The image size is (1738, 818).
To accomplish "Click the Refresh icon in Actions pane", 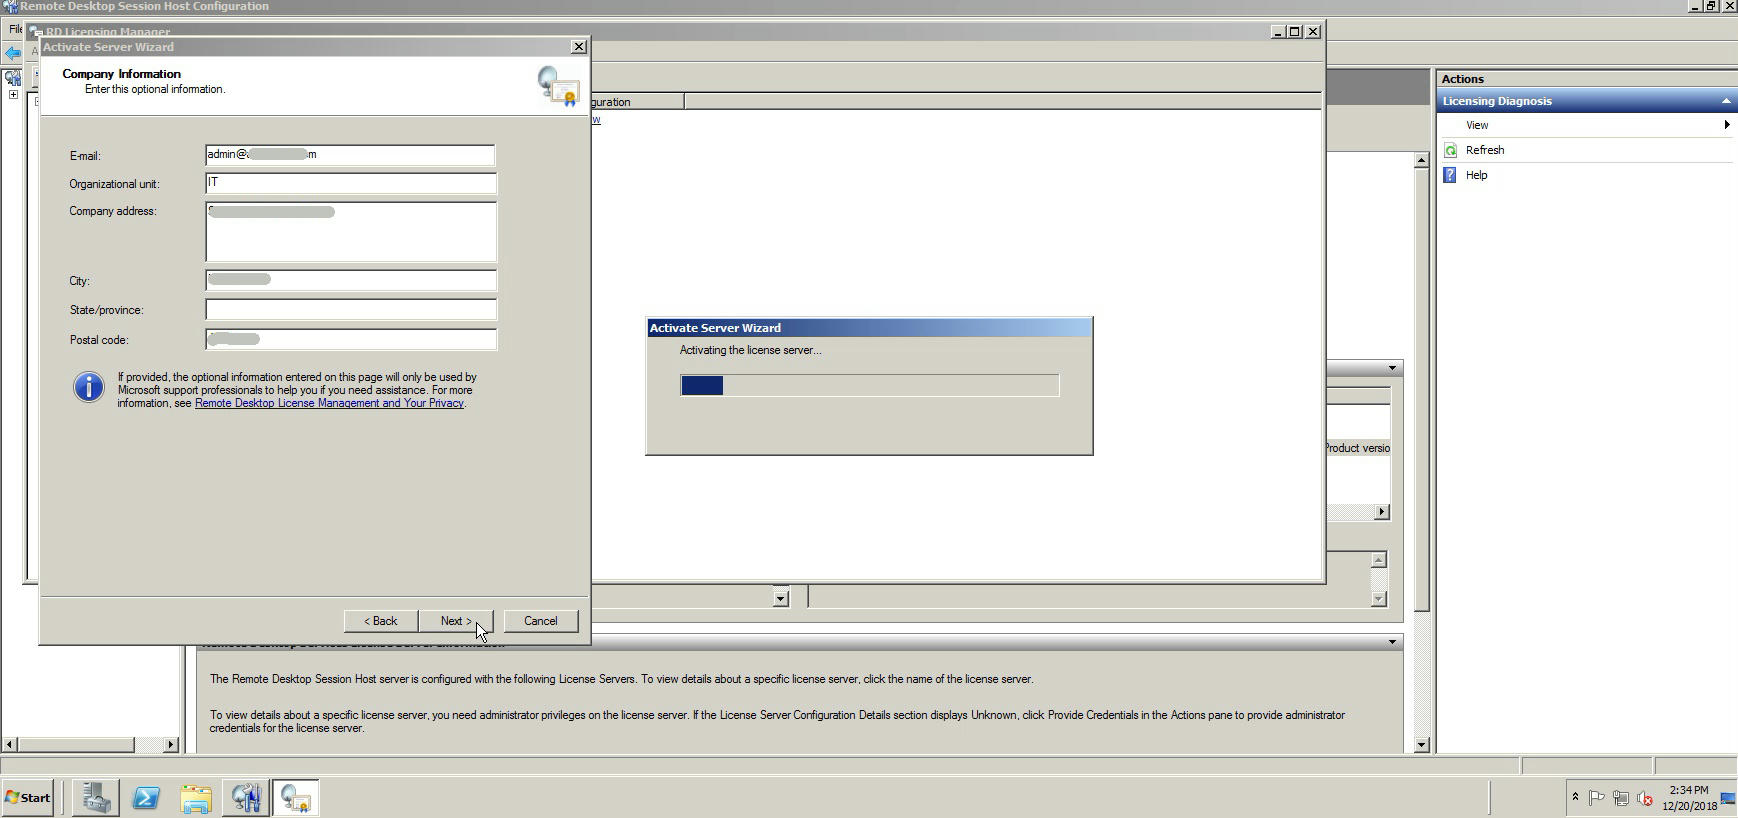I will (1451, 150).
